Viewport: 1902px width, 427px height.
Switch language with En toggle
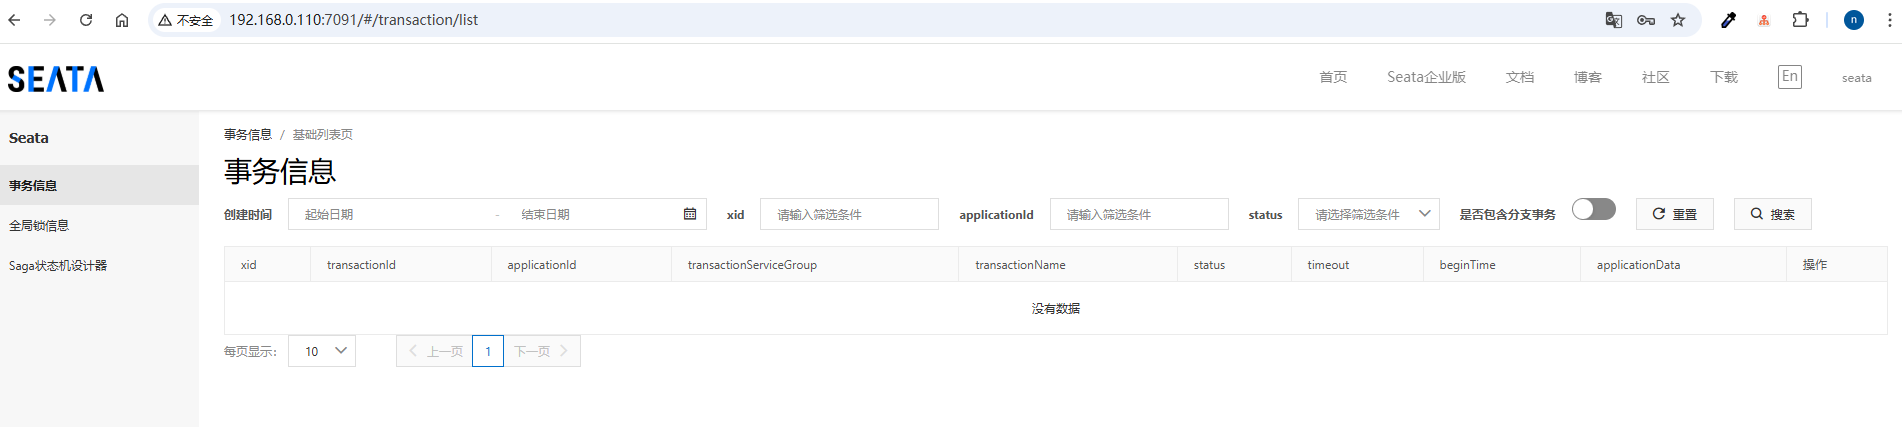[x=1789, y=77]
